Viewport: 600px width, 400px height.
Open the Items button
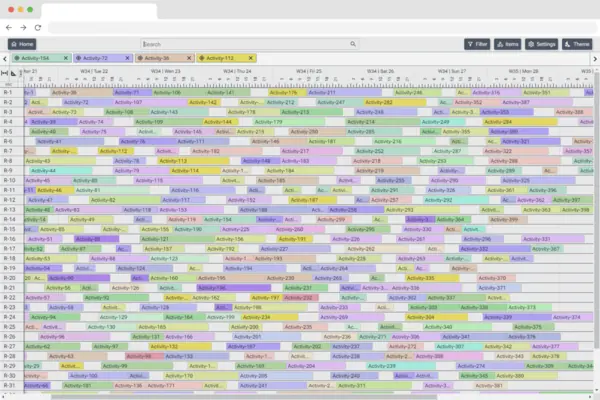pyautogui.click(x=507, y=44)
